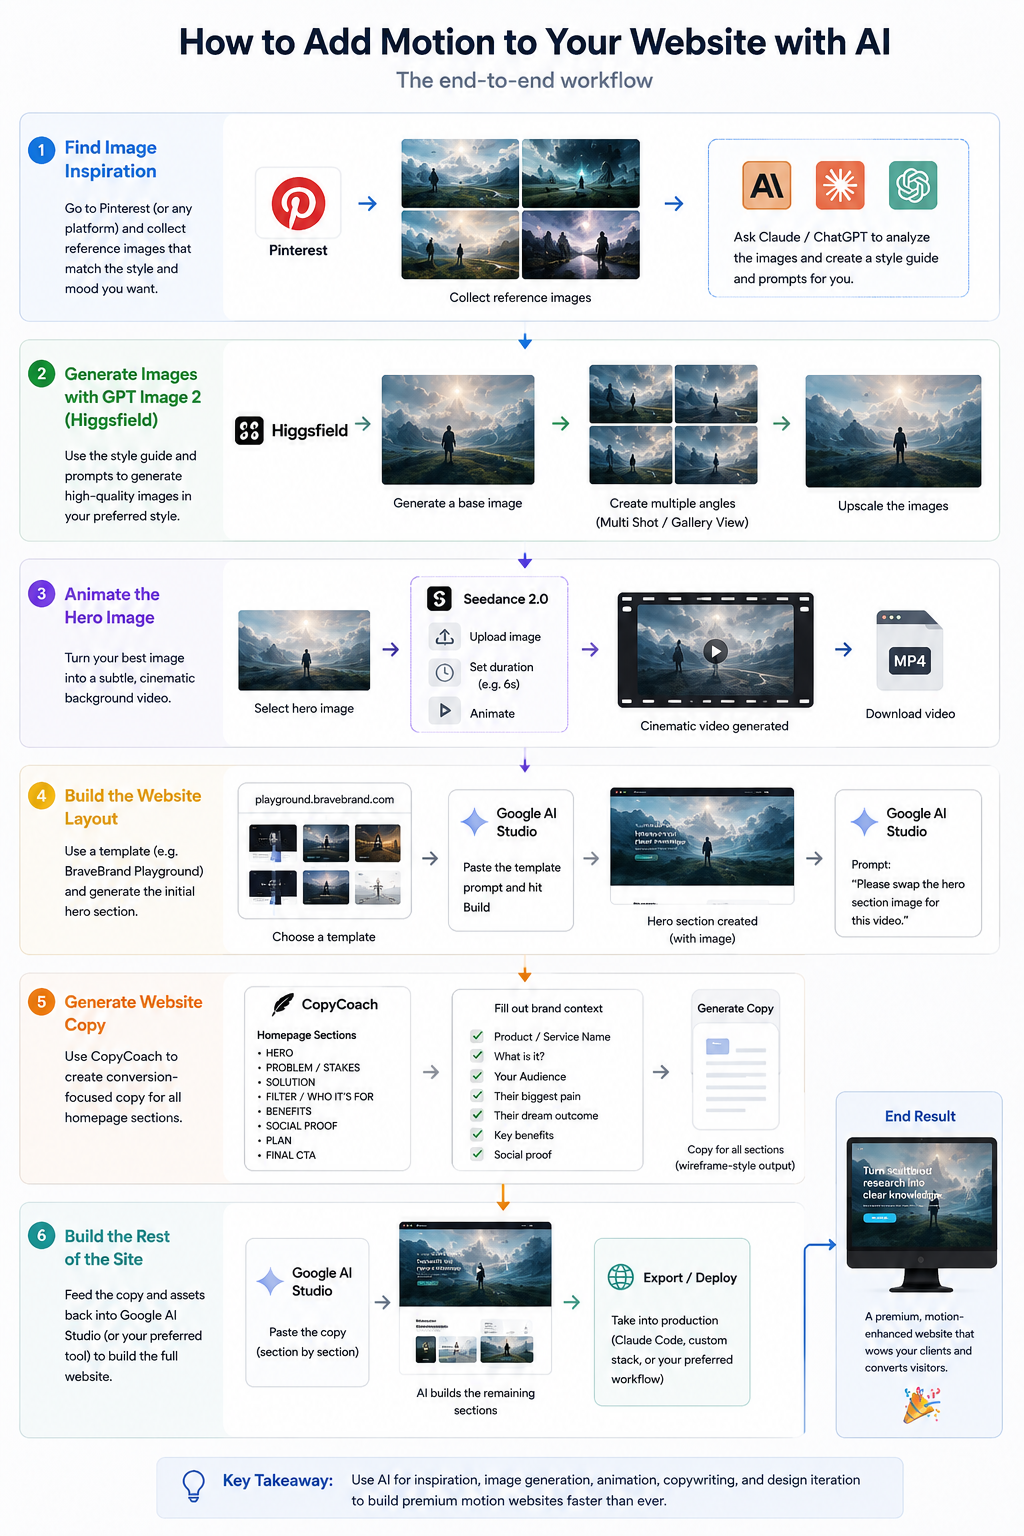Toggle the "What is it?" checkbox
This screenshot has width=1024, height=1536.
tap(477, 1056)
